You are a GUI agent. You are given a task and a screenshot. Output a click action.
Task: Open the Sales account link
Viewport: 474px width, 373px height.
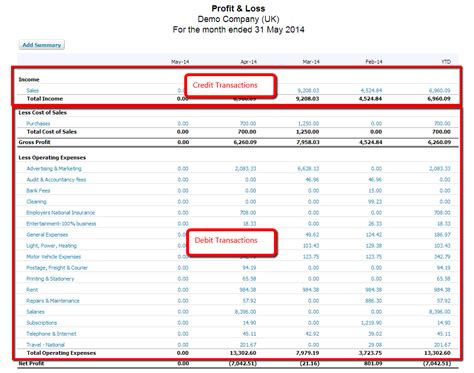coord(33,90)
